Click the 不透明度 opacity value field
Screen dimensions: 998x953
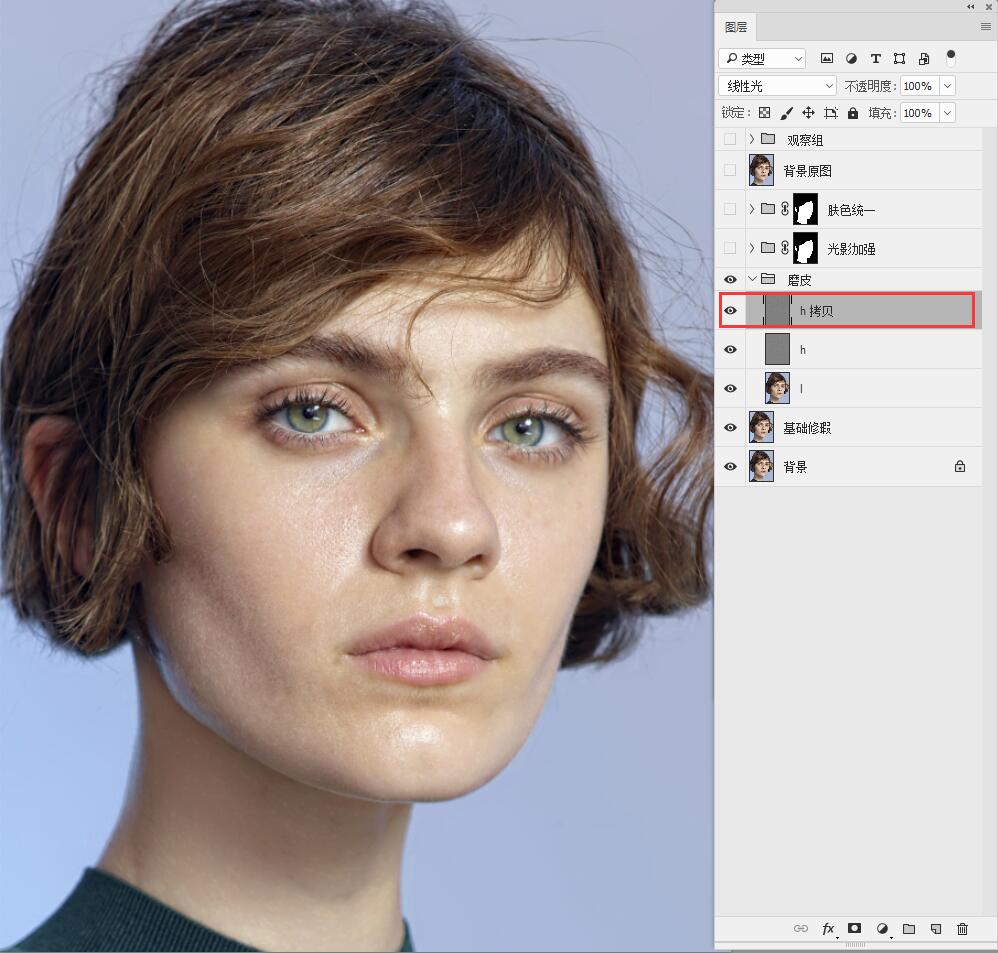pyautogui.click(x=920, y=86)
